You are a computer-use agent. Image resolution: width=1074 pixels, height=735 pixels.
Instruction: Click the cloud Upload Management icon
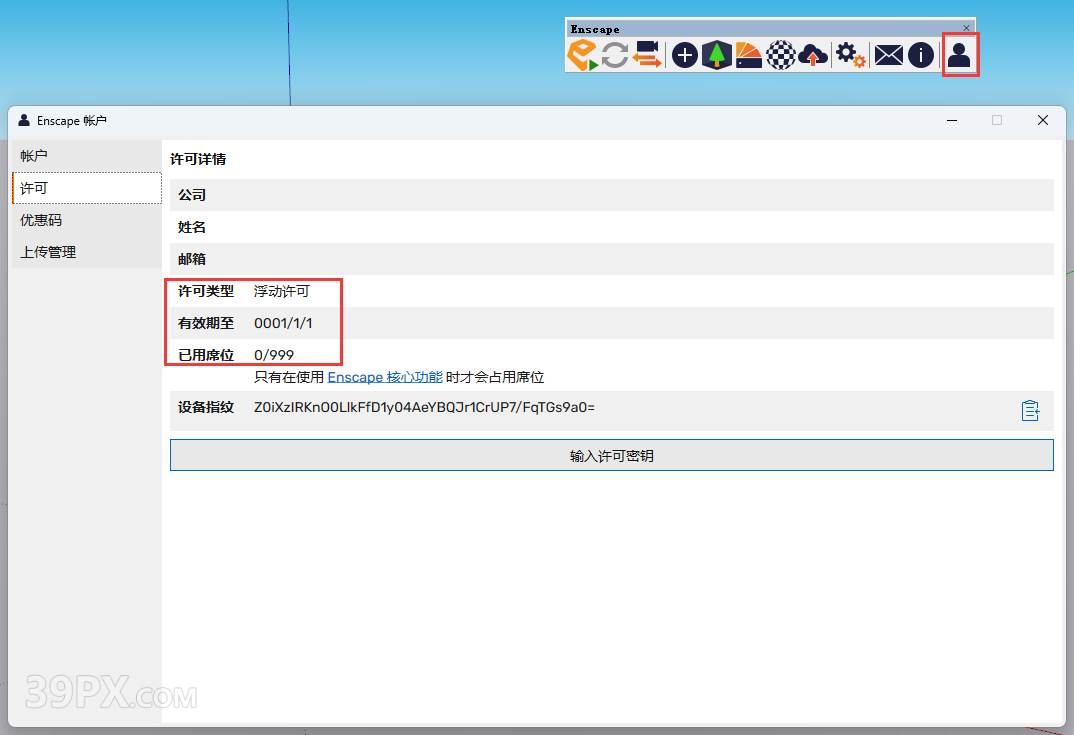(x=813, y=55)
